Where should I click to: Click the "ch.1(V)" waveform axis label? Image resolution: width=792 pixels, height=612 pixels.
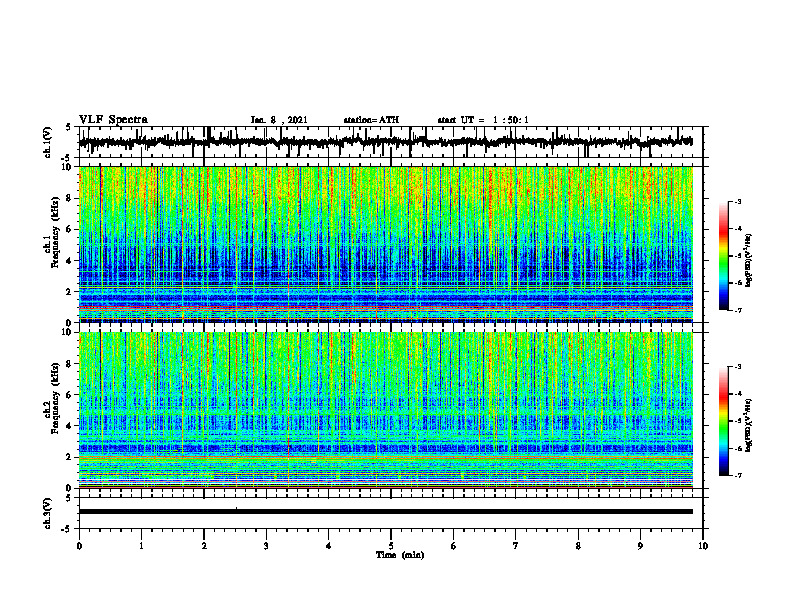[48, 142]
